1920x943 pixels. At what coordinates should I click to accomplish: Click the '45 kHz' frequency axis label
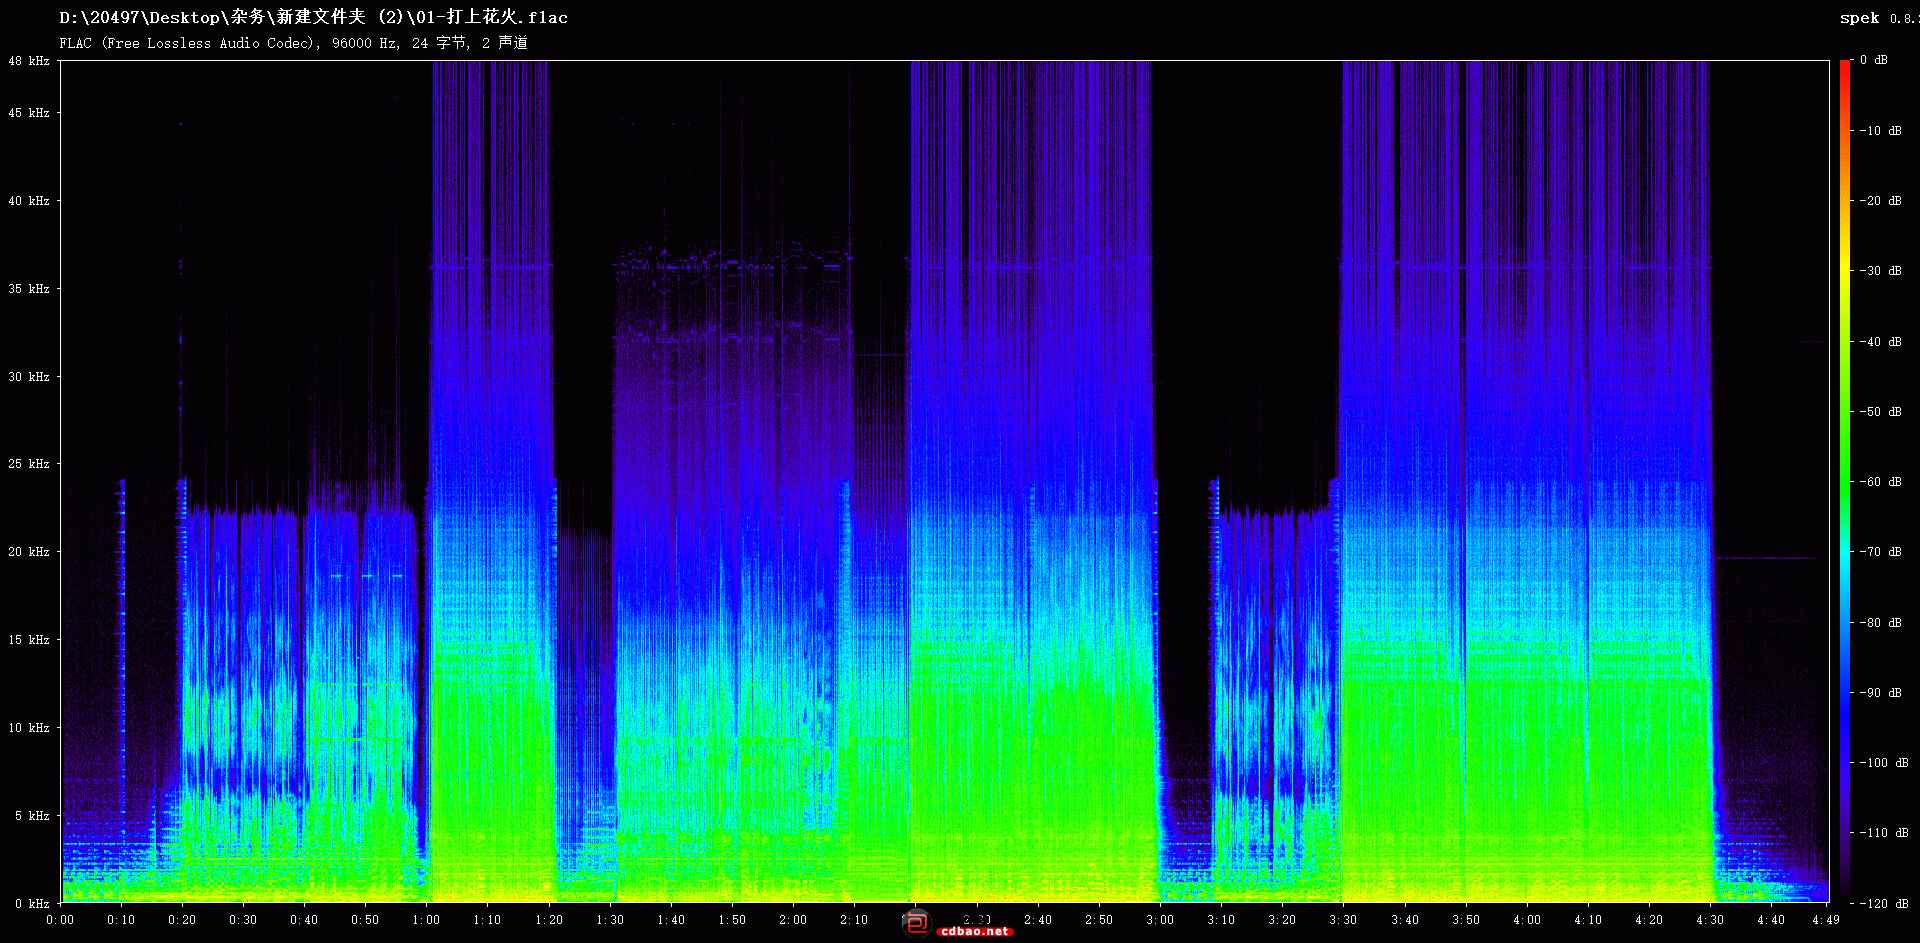[29, 113]
